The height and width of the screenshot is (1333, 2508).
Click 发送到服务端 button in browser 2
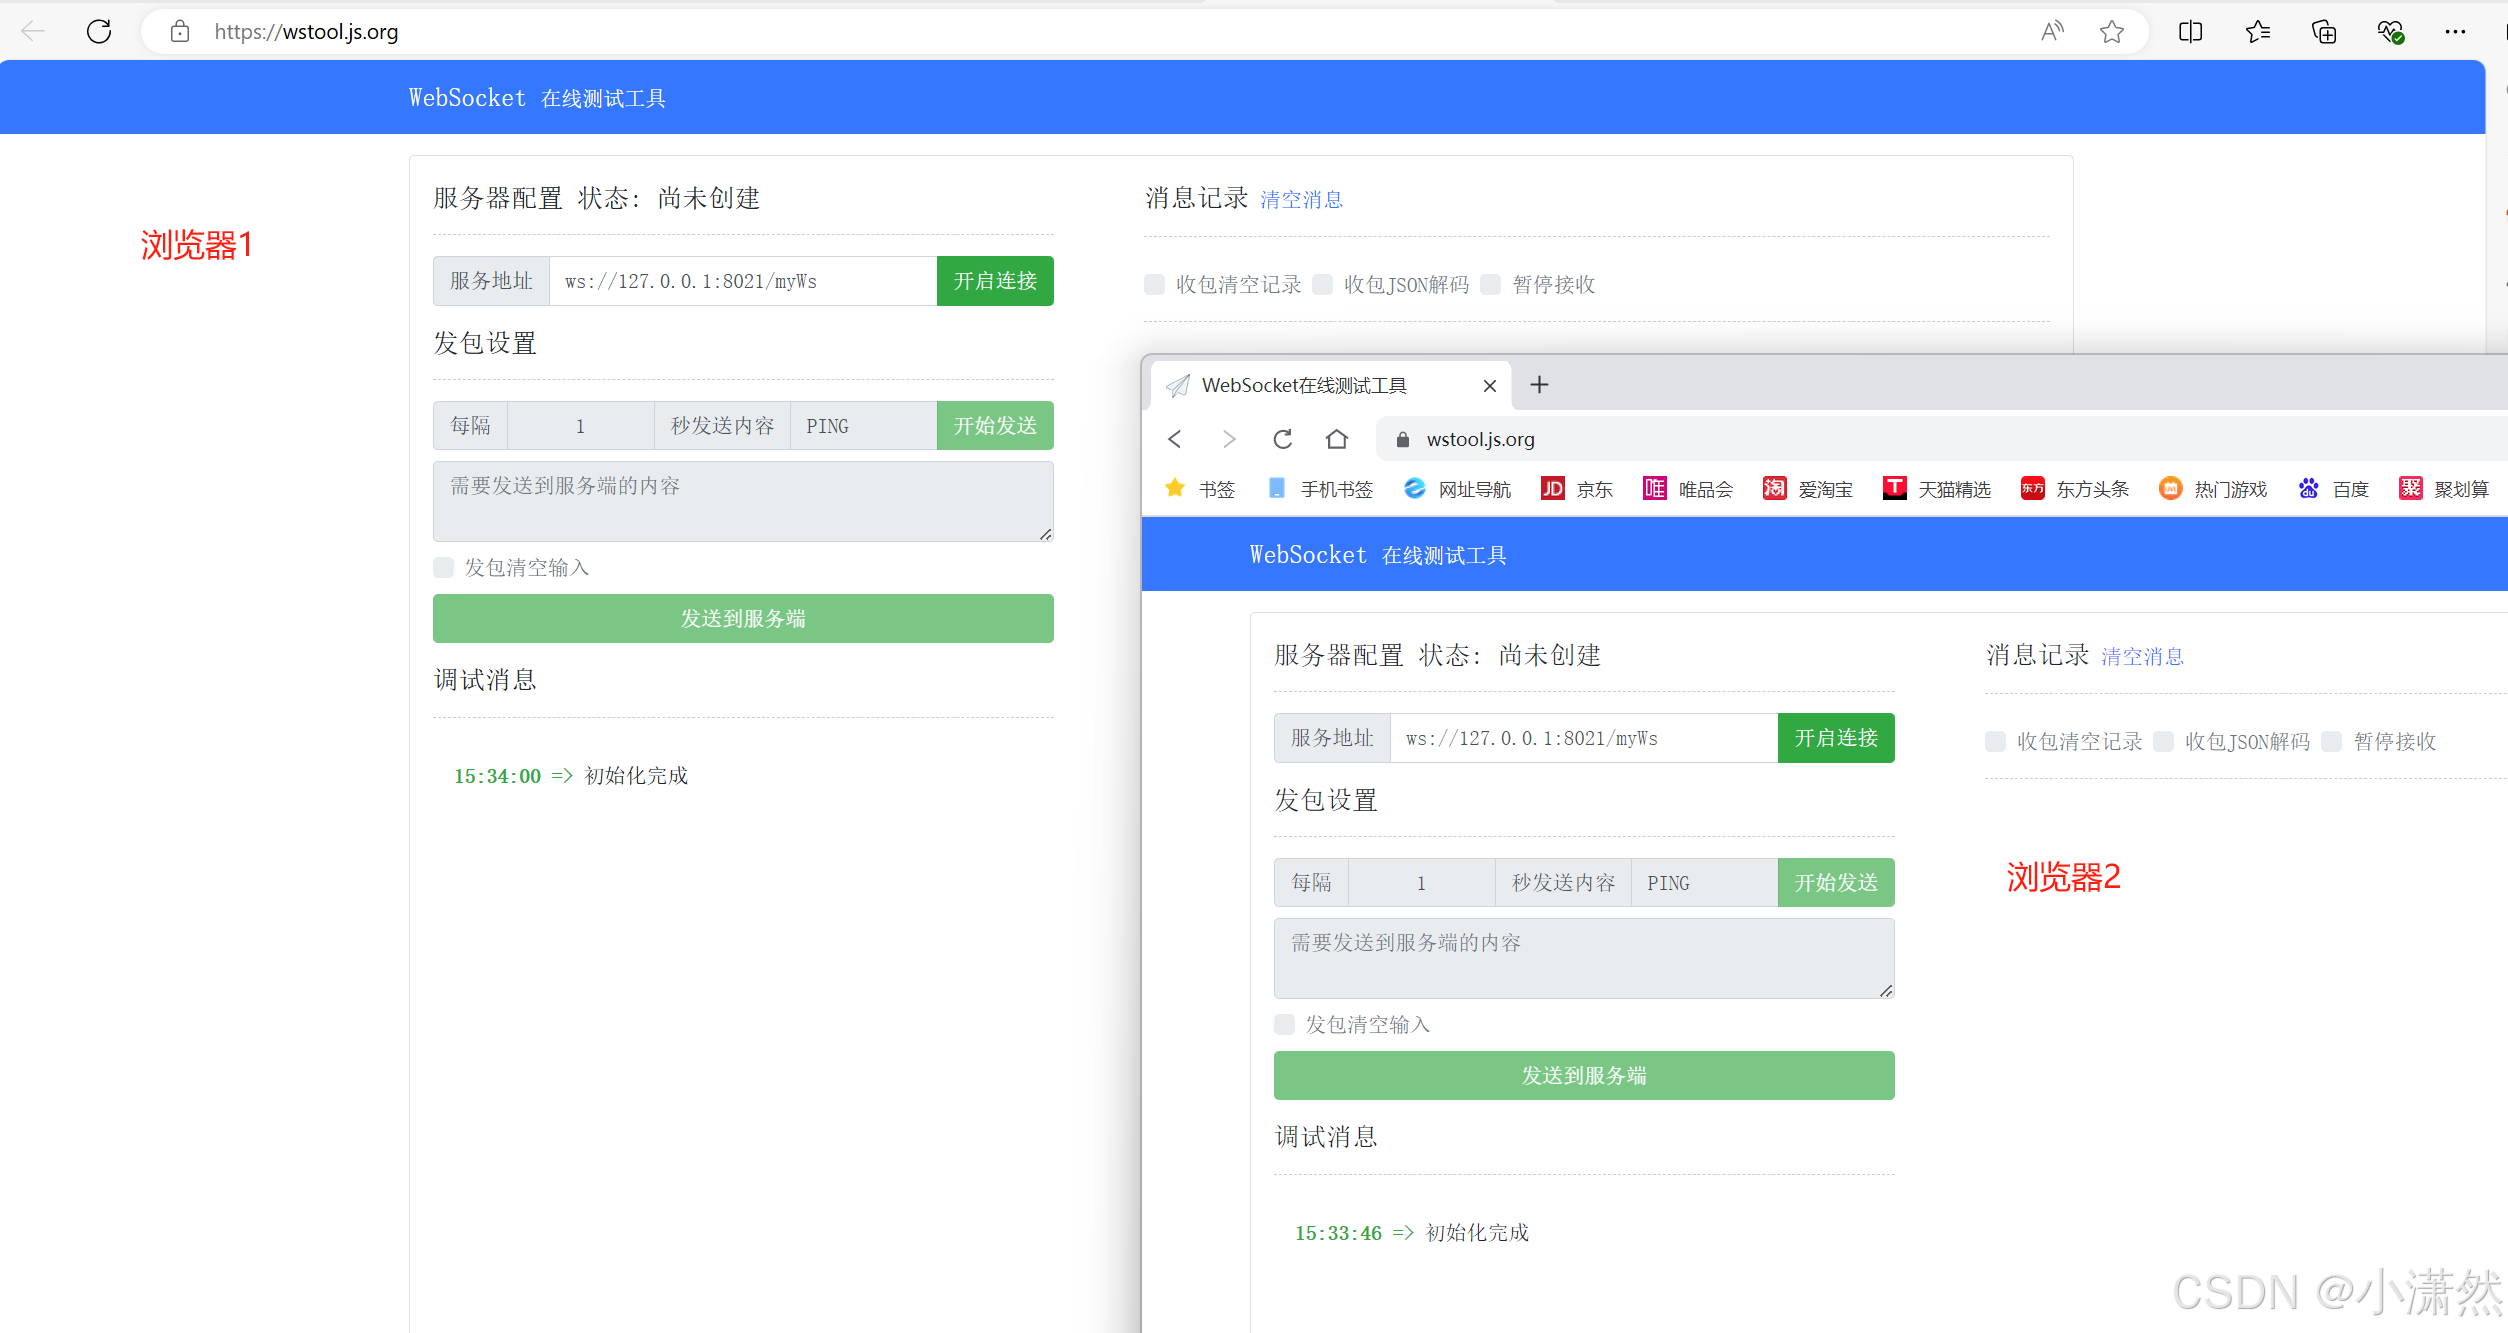tap(1584, 1076)
